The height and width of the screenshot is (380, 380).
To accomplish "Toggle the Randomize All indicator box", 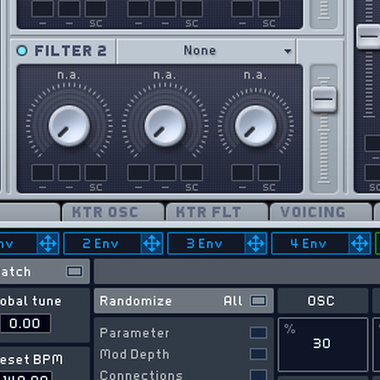I will (x=259, y=301).
